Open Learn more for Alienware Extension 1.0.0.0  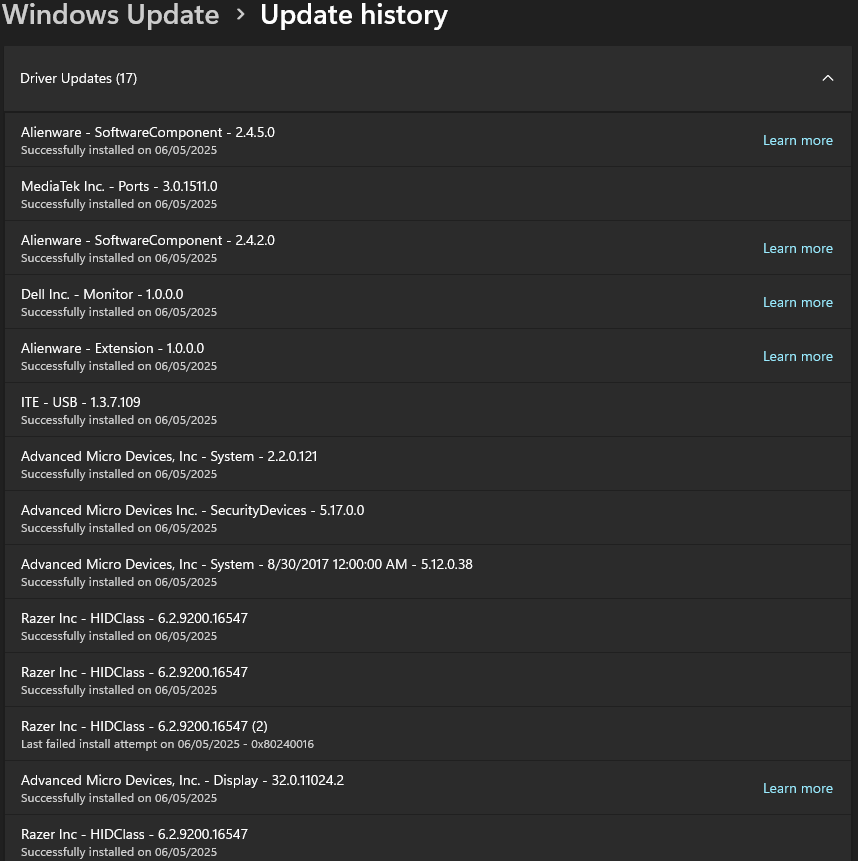[x=798, y=356]
